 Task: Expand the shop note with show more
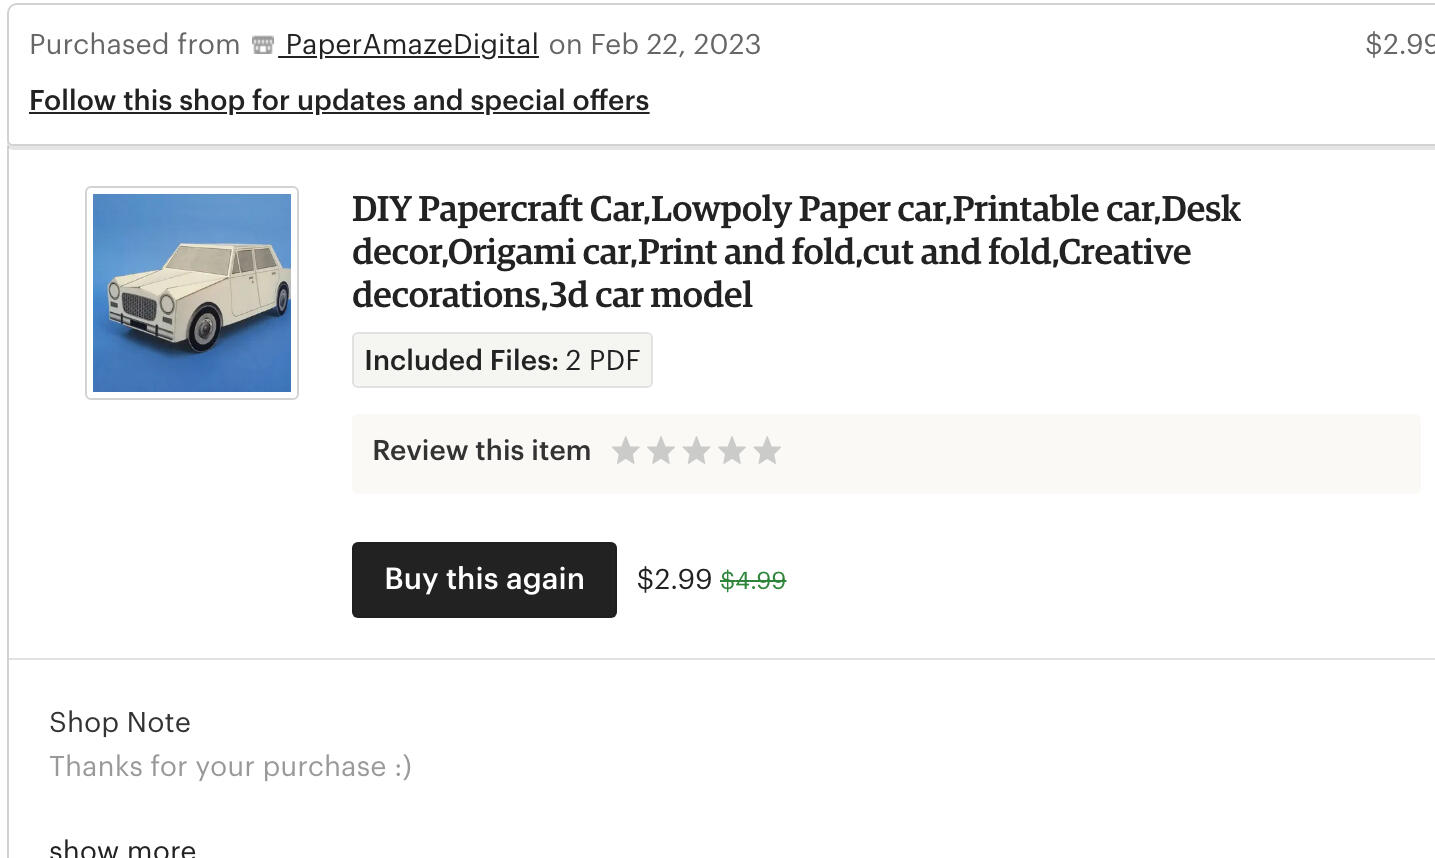point(123,848)
